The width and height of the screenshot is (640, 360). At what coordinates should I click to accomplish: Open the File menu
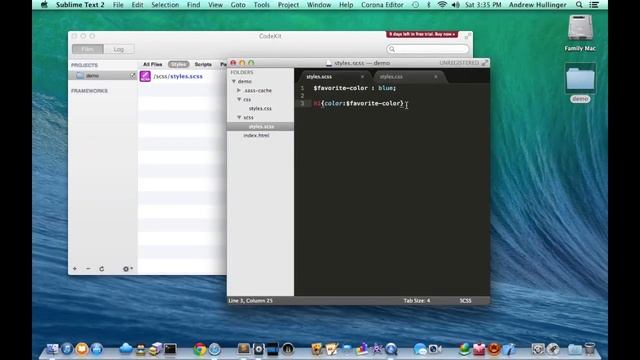pos(118,5)
